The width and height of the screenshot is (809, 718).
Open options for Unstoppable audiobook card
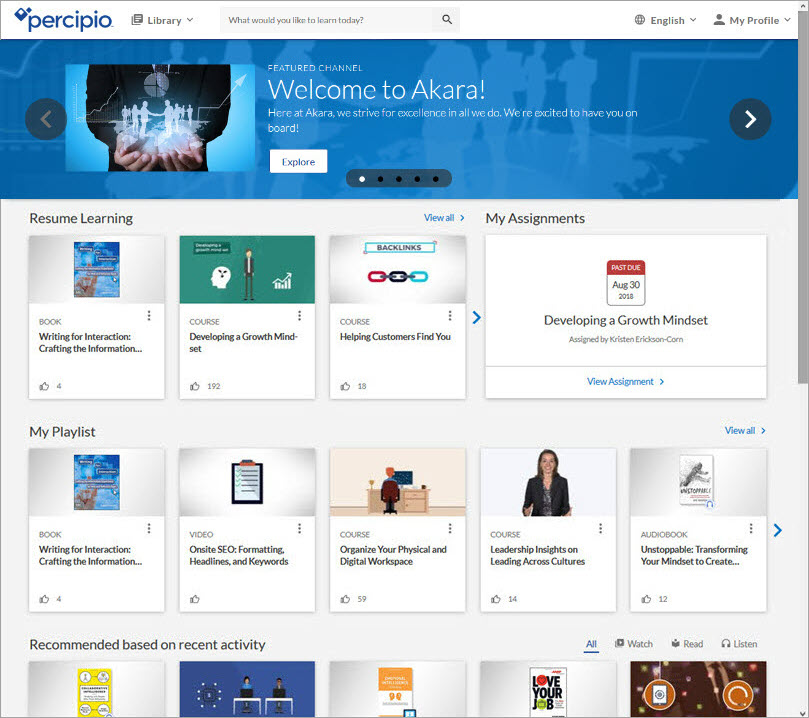pyautogui.click(x=751, y=528)
